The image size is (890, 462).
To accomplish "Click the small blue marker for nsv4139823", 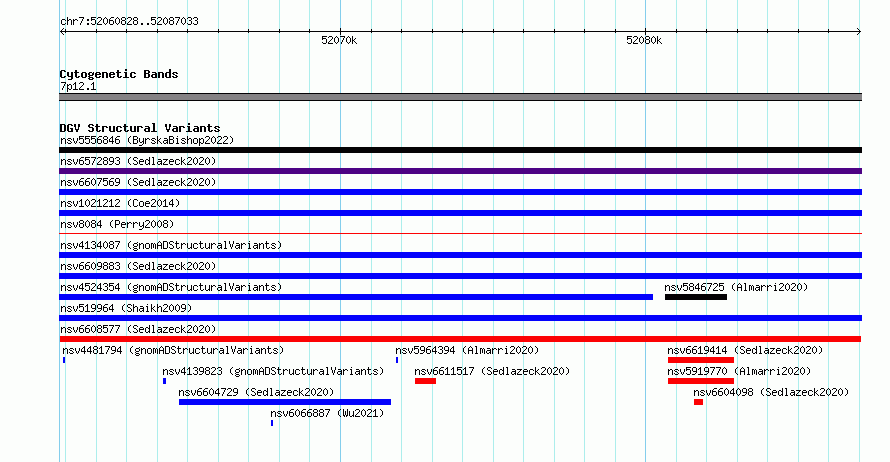I will [x=165, y=381].
